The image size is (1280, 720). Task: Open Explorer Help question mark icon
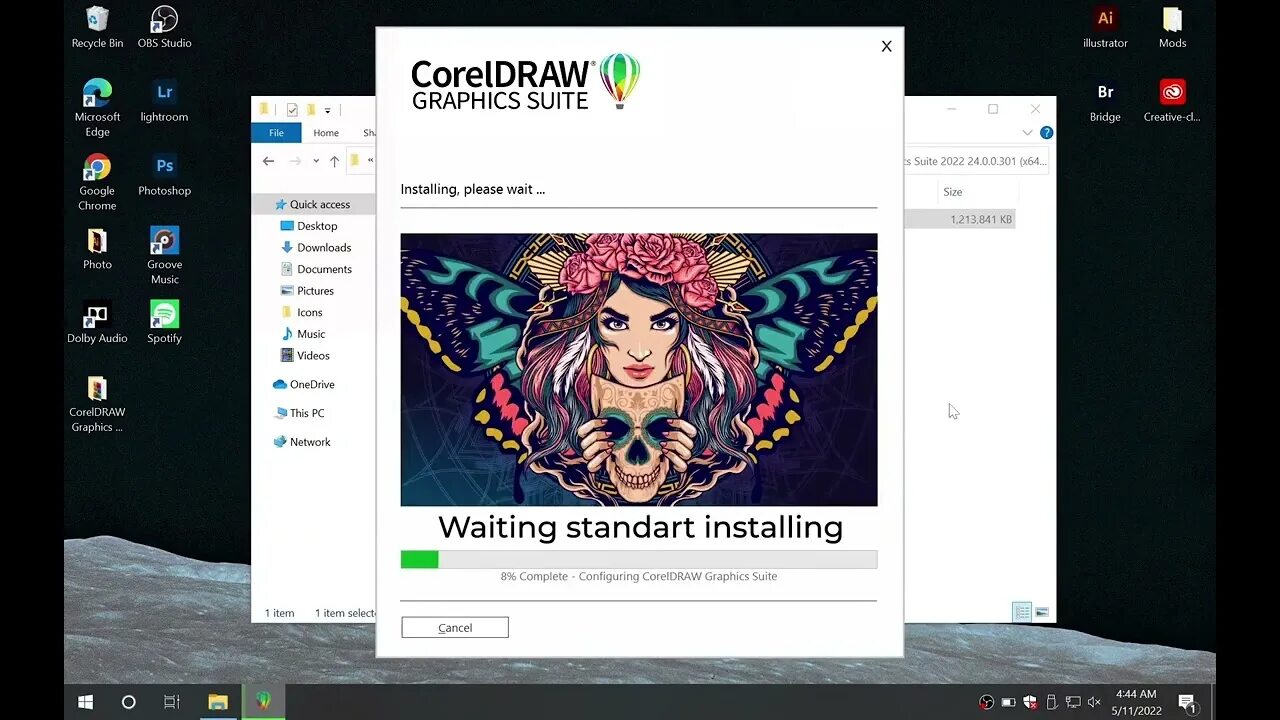(x=1046, y=132)
